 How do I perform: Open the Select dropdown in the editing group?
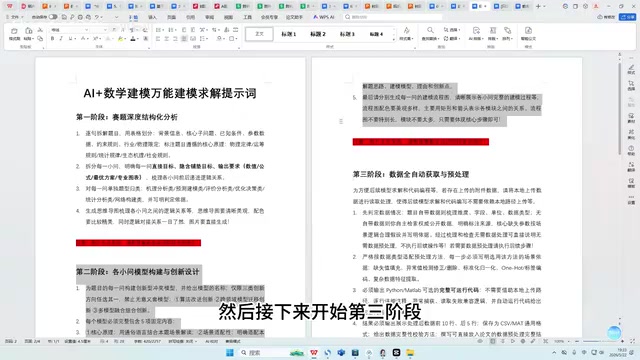pos(452,30)
